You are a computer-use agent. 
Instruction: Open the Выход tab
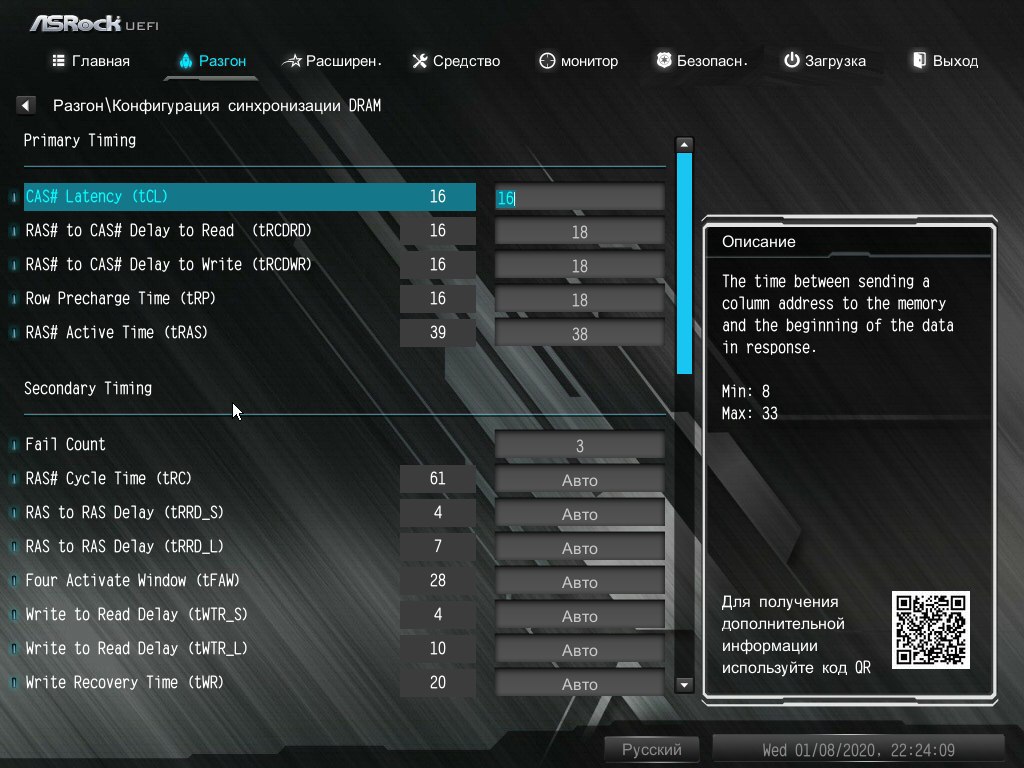tap(945, 61)
